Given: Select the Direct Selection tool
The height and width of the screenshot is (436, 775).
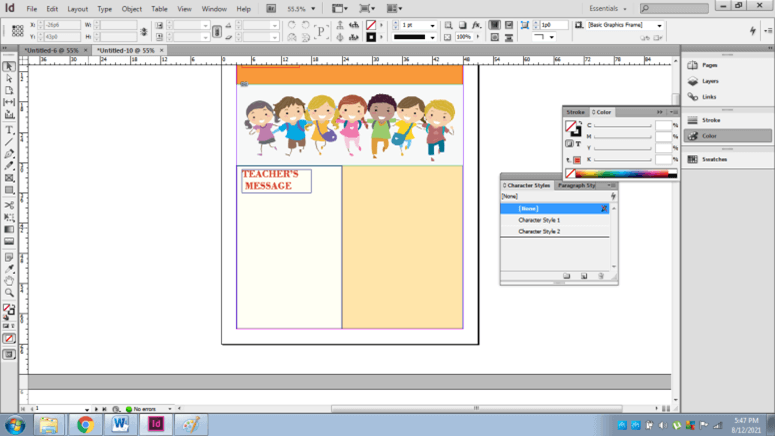Looking at the screenshot, I should tap(9, 78).
